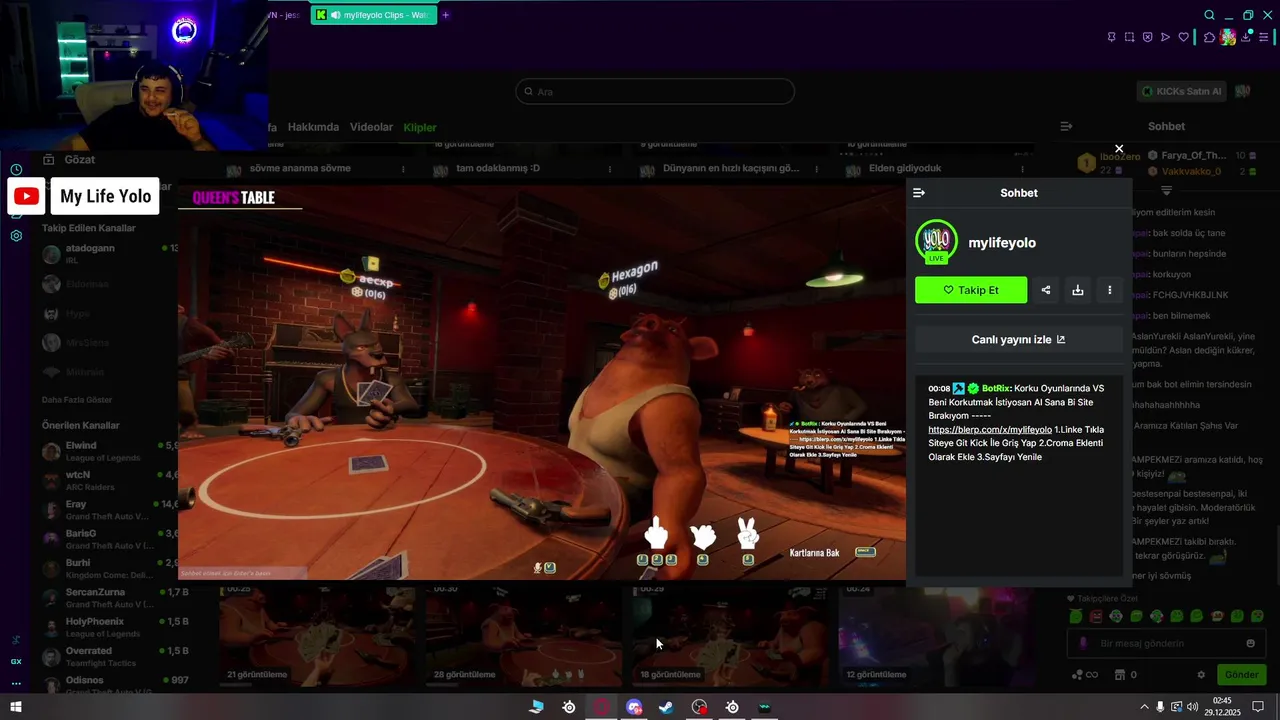Share the clip via share icon
The image size is (1280, 720).
click(1046, 290)
